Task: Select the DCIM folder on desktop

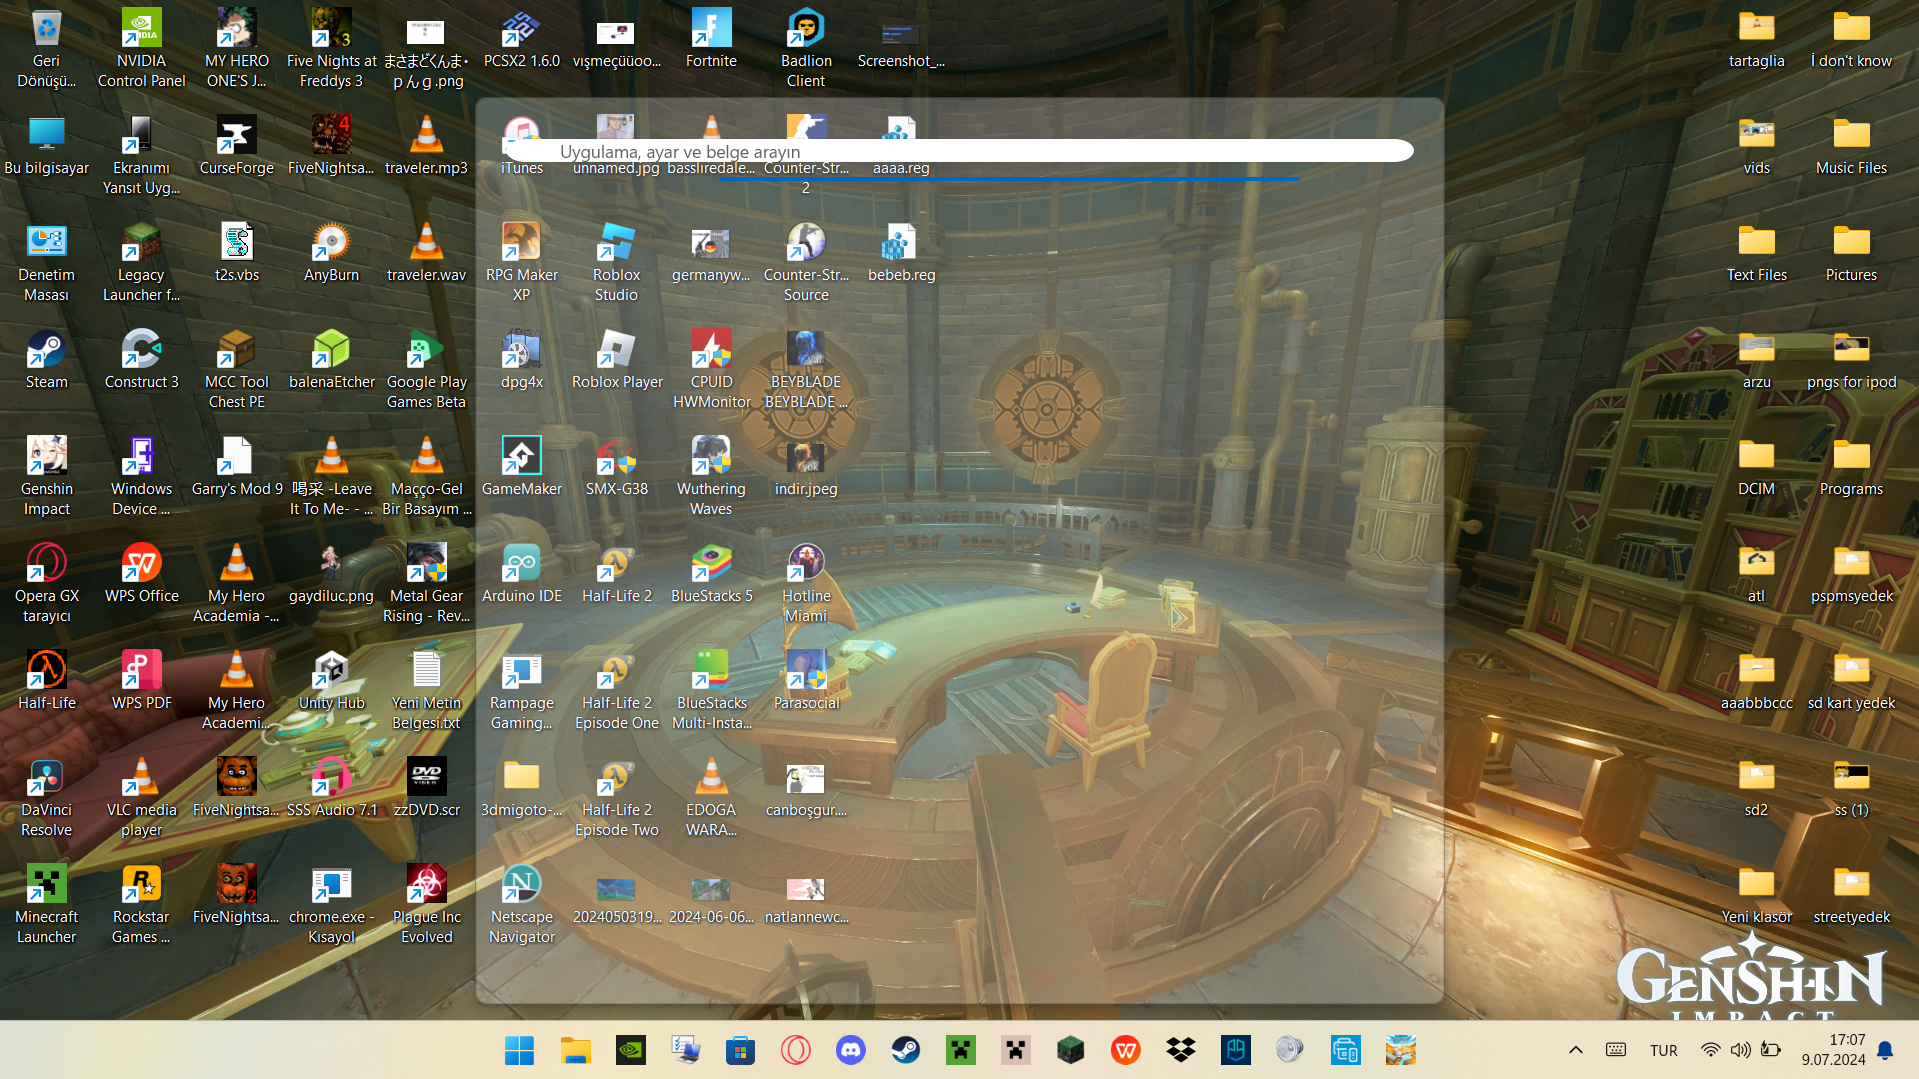Action: (1756, 466)
